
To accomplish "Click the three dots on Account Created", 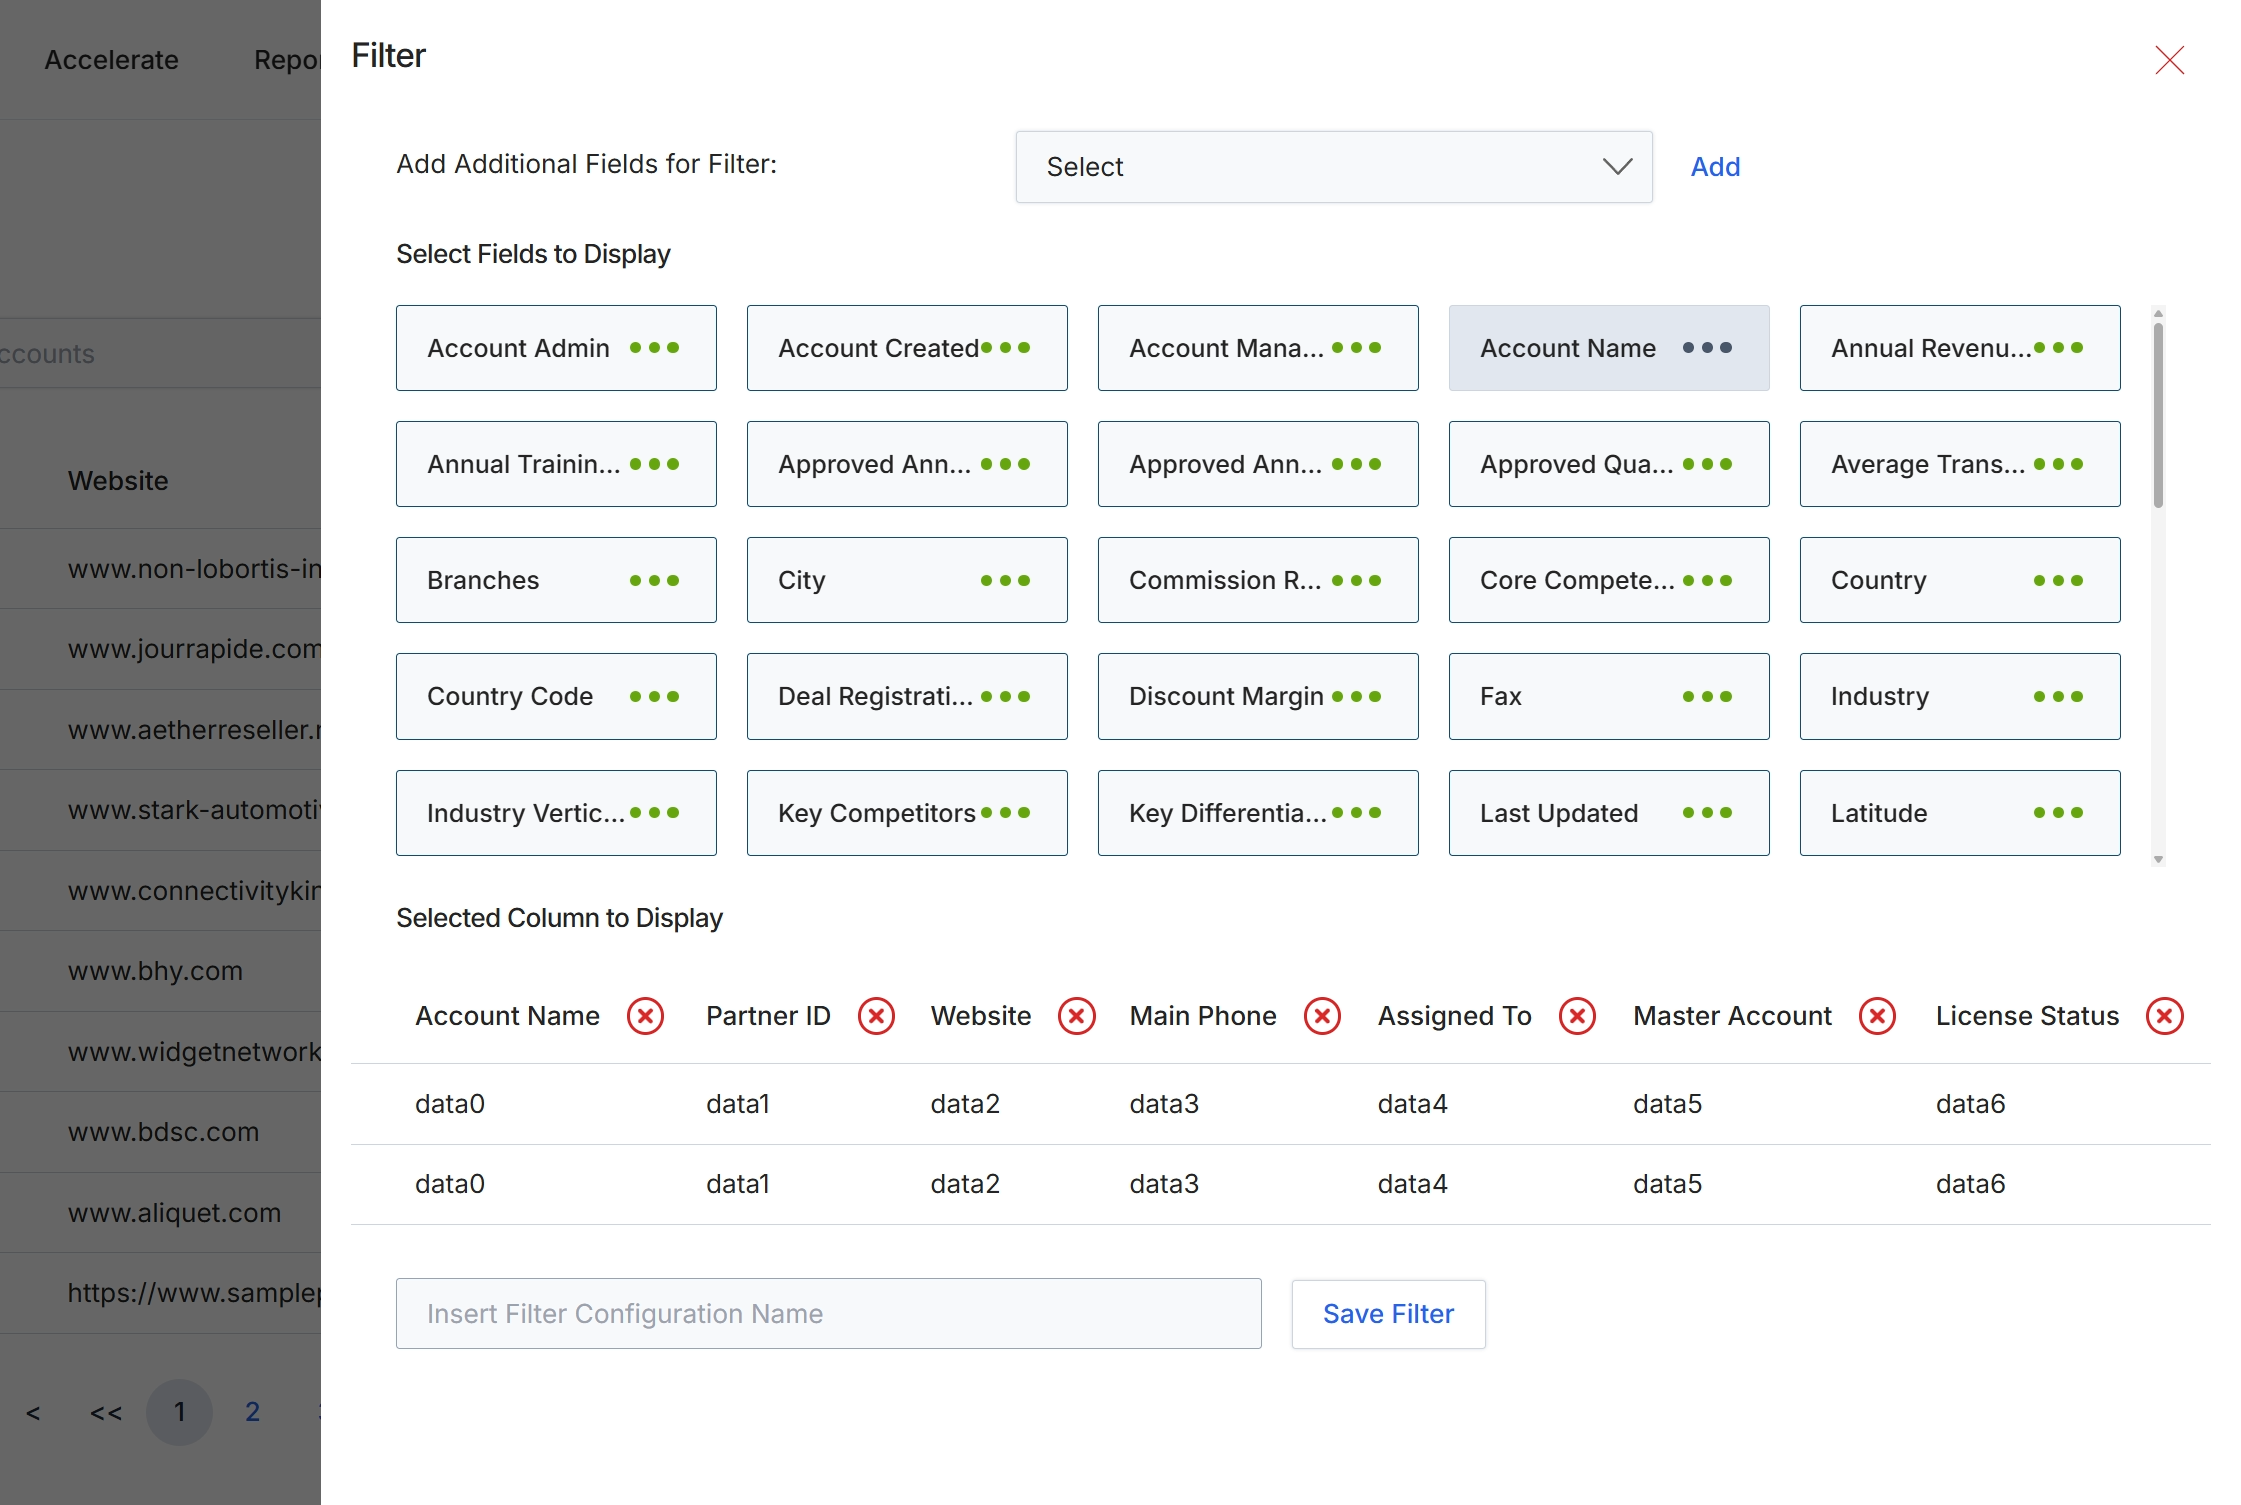I will point(1006,348).
